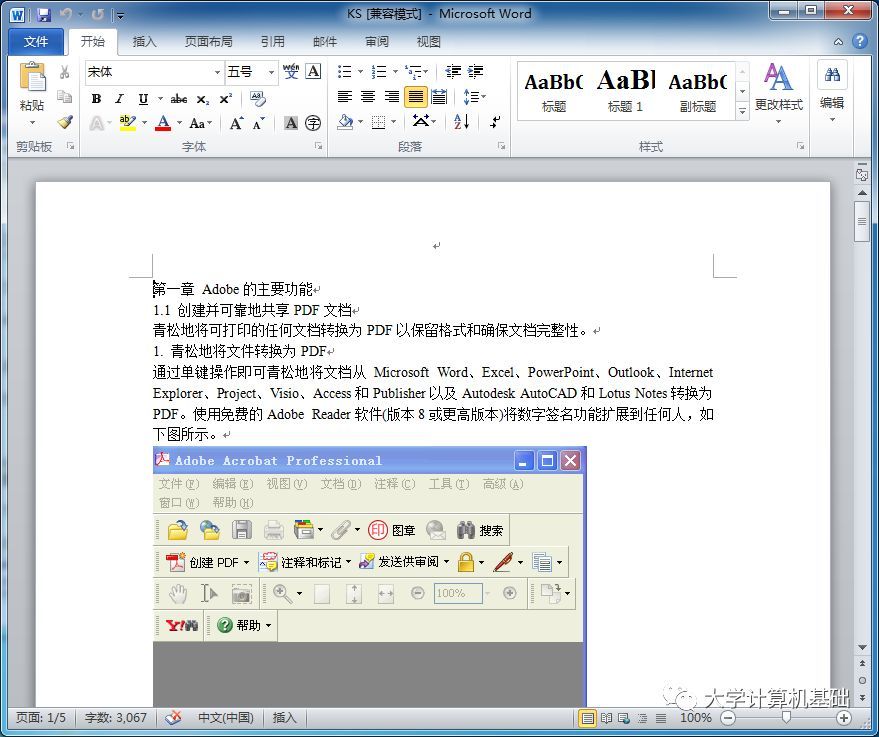Toggle Italic formatting
The width and height of the screenshot is (879, 737).
click(119, 99)
